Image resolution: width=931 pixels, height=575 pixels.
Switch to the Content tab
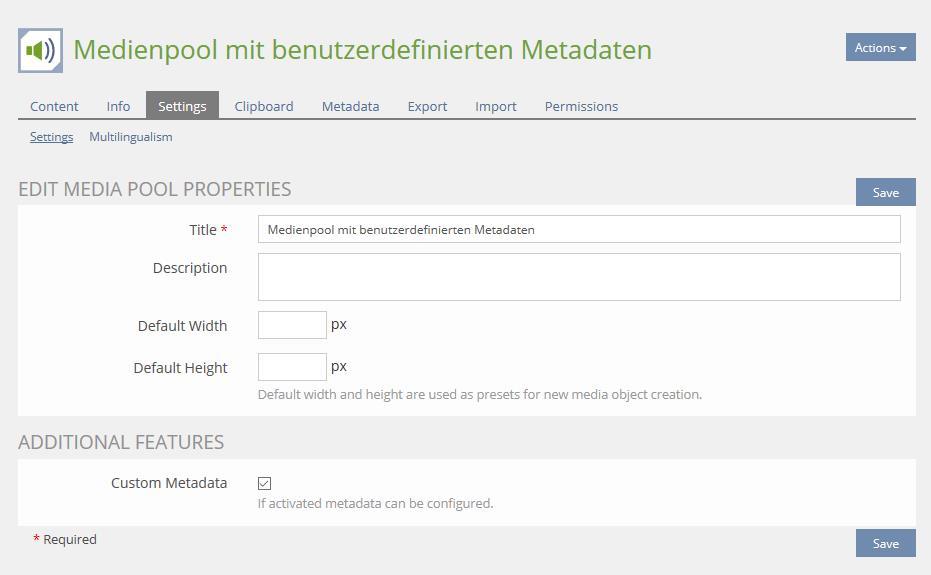coord(54,106)
